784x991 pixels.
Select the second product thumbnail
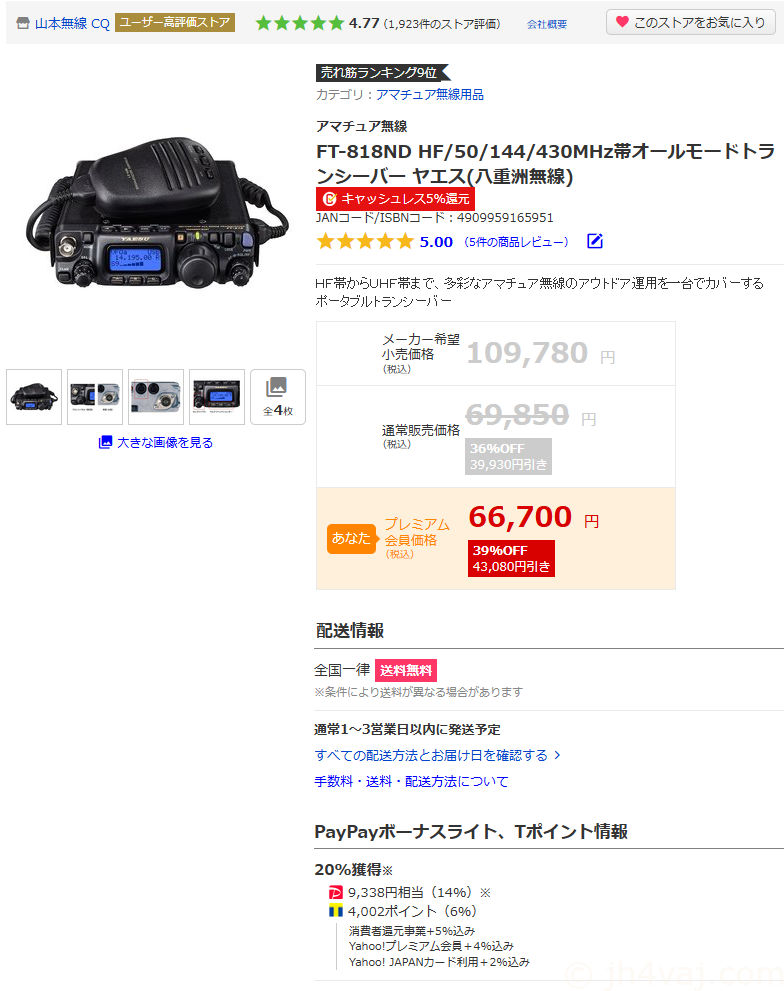(x=95, y=397)
